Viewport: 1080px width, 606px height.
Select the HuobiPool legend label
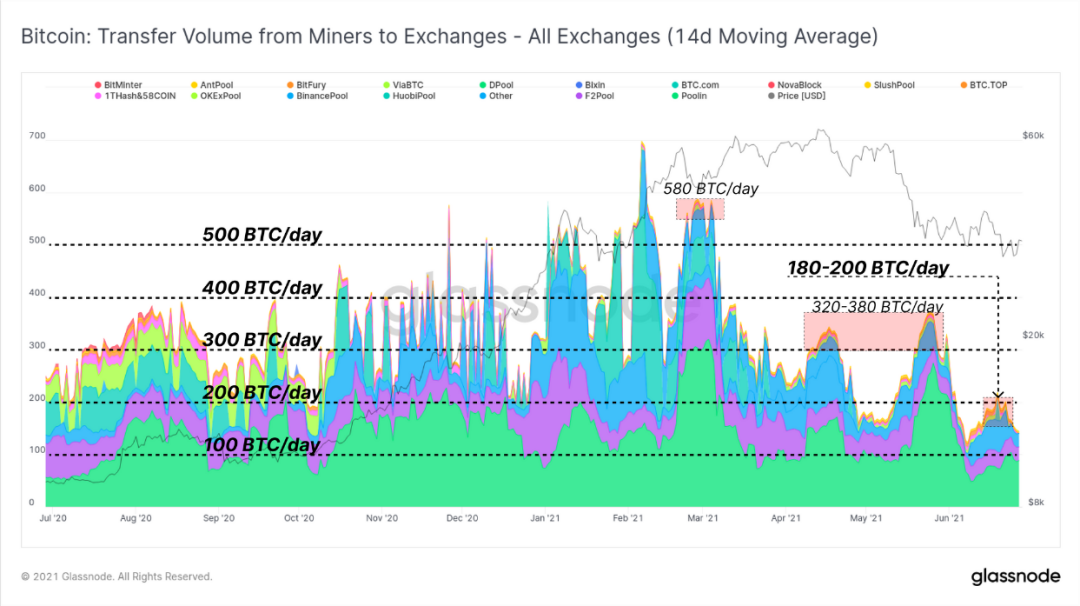[414, 96]
